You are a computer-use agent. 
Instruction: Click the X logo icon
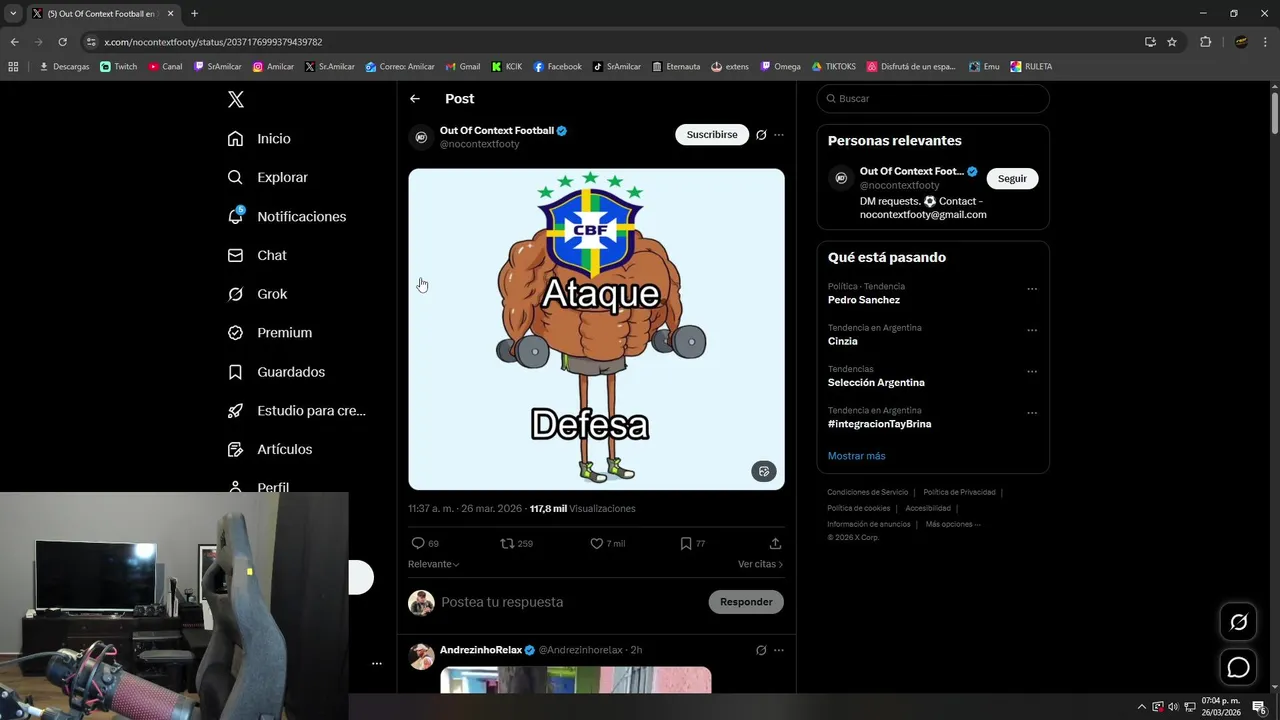click(236, 99)
